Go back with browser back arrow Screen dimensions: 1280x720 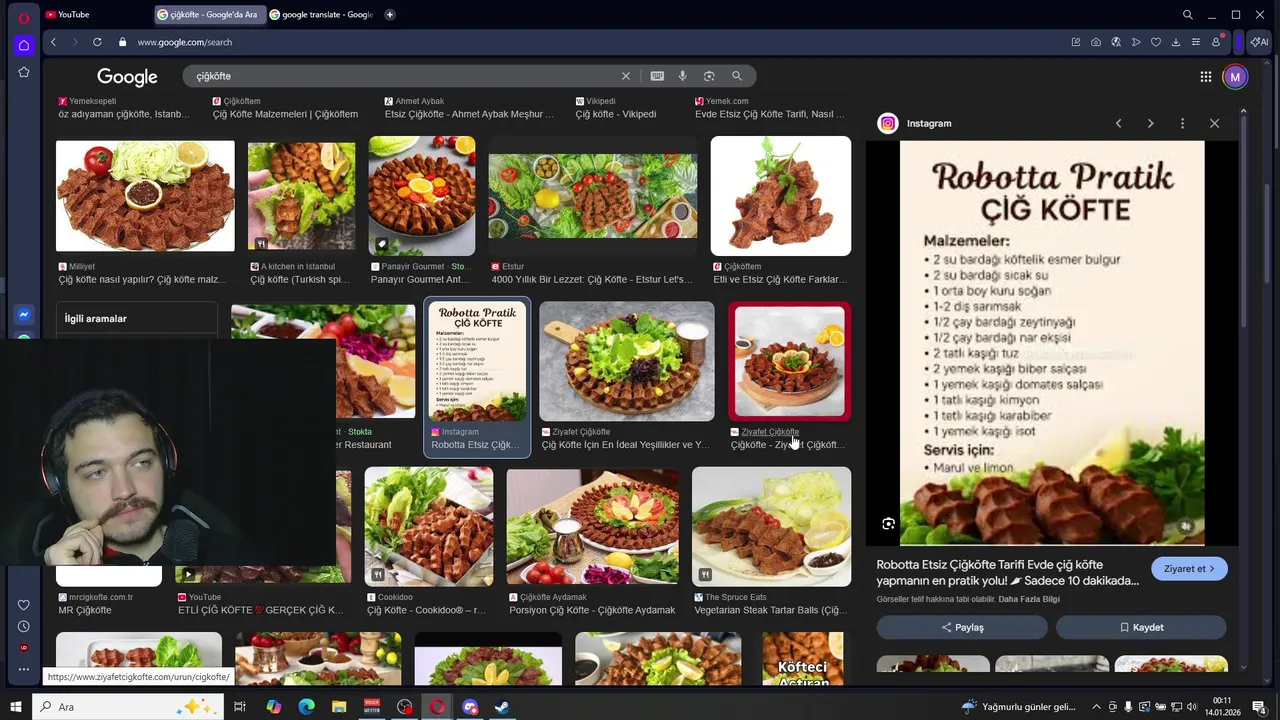[x=53, y=42]
